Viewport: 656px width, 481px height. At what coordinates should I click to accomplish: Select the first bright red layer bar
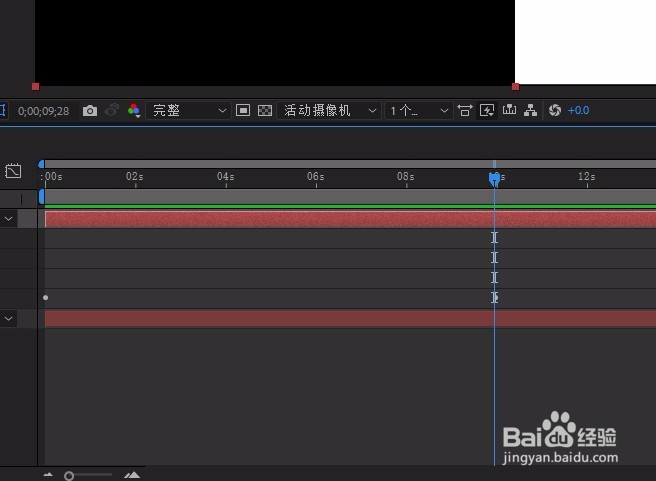coord(350,219)
